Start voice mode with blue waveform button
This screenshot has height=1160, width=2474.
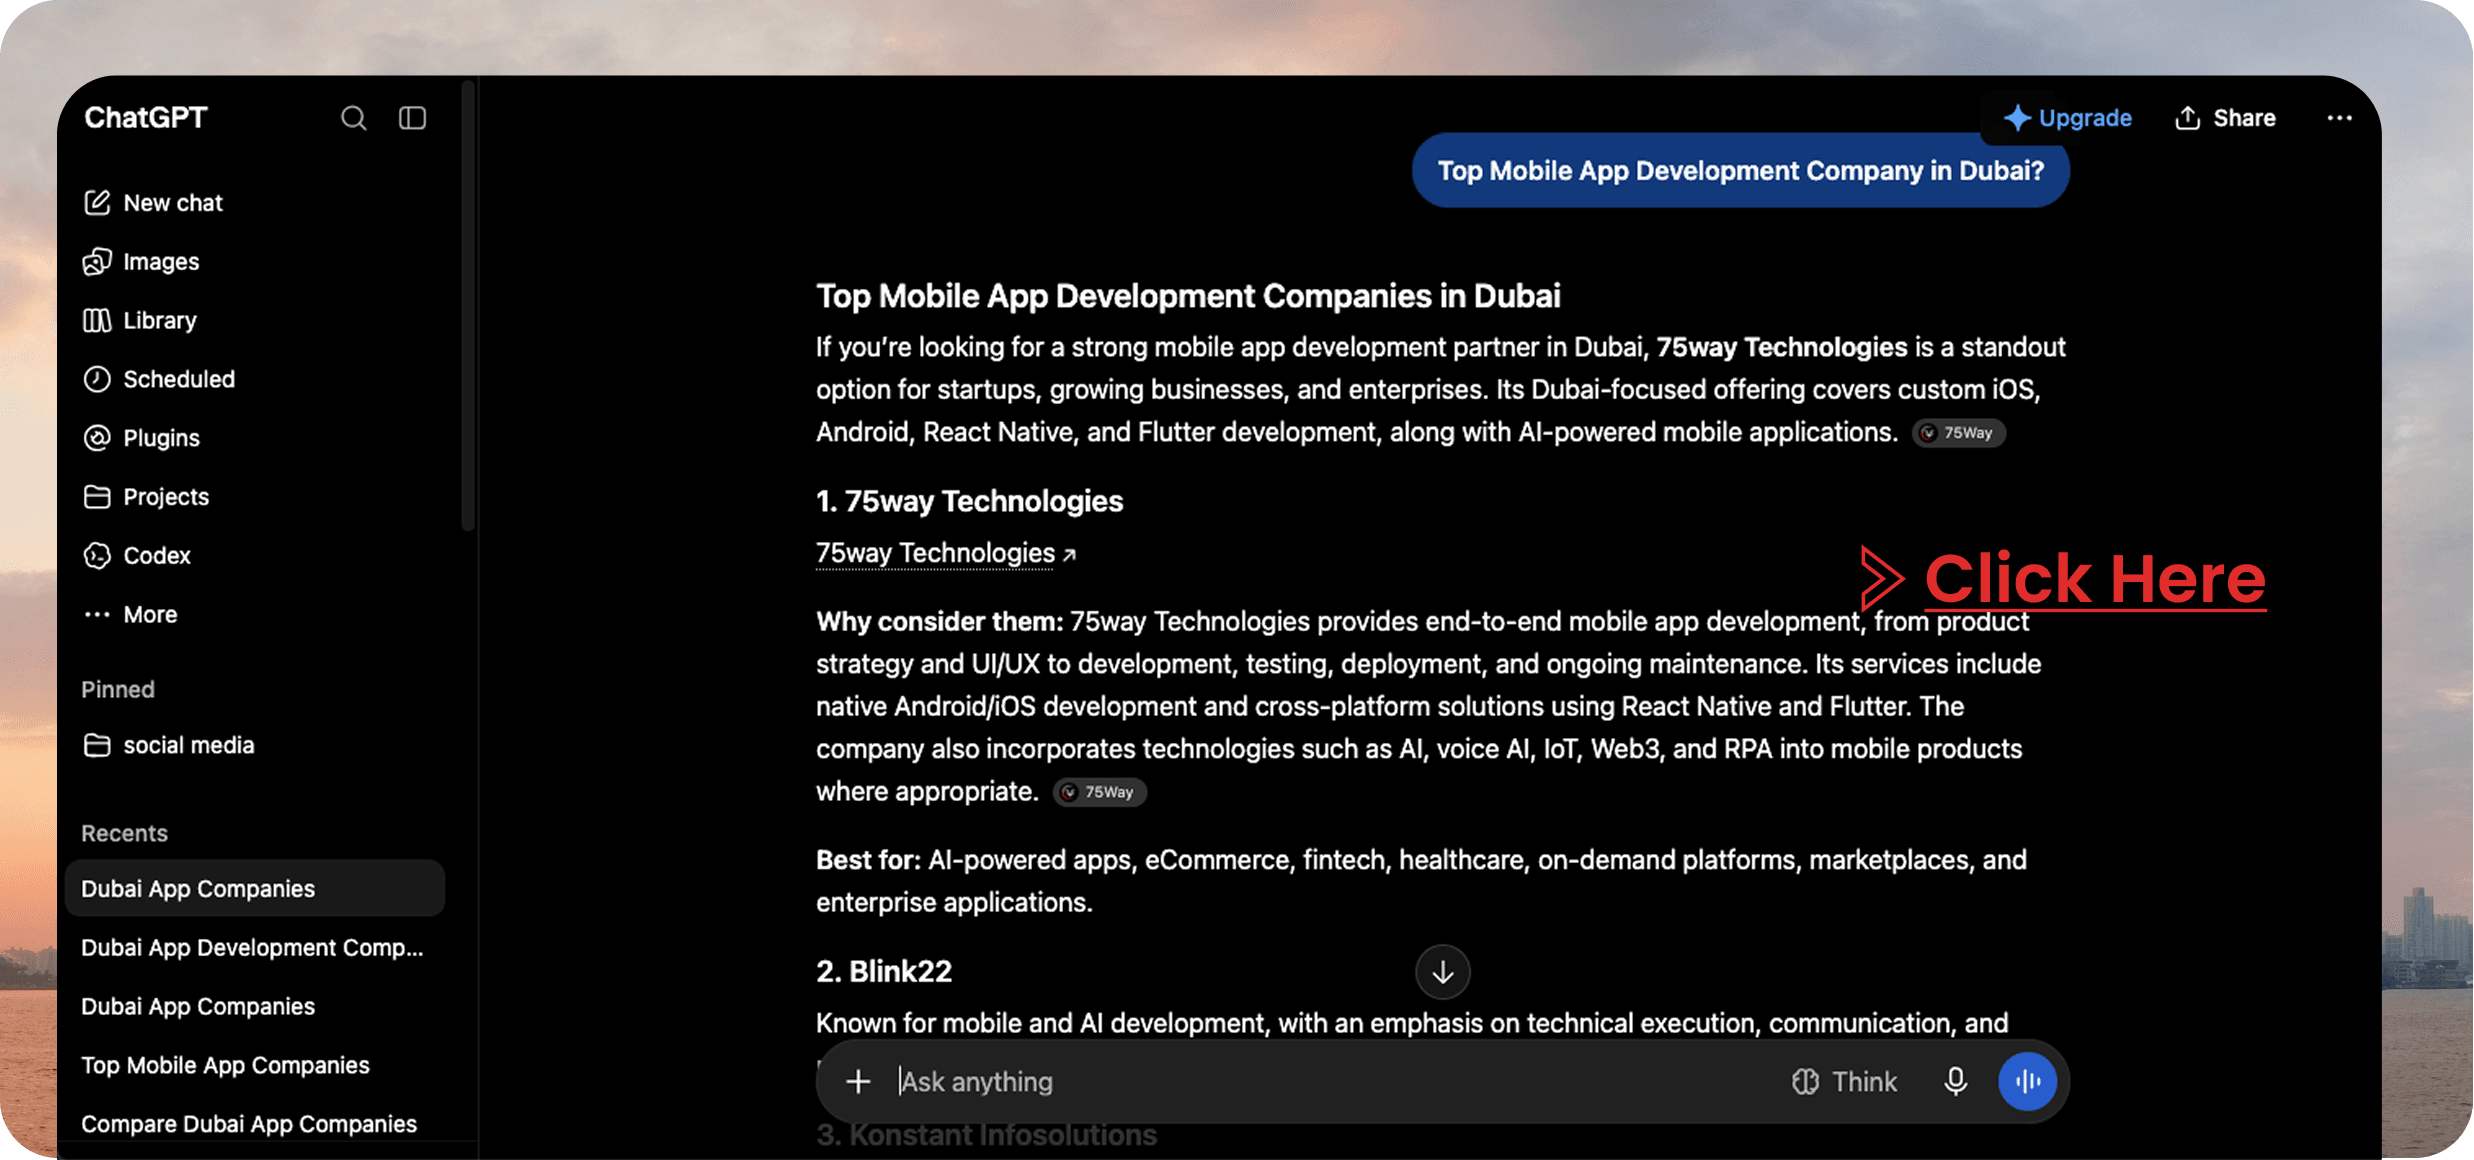coord(2027,1082)
